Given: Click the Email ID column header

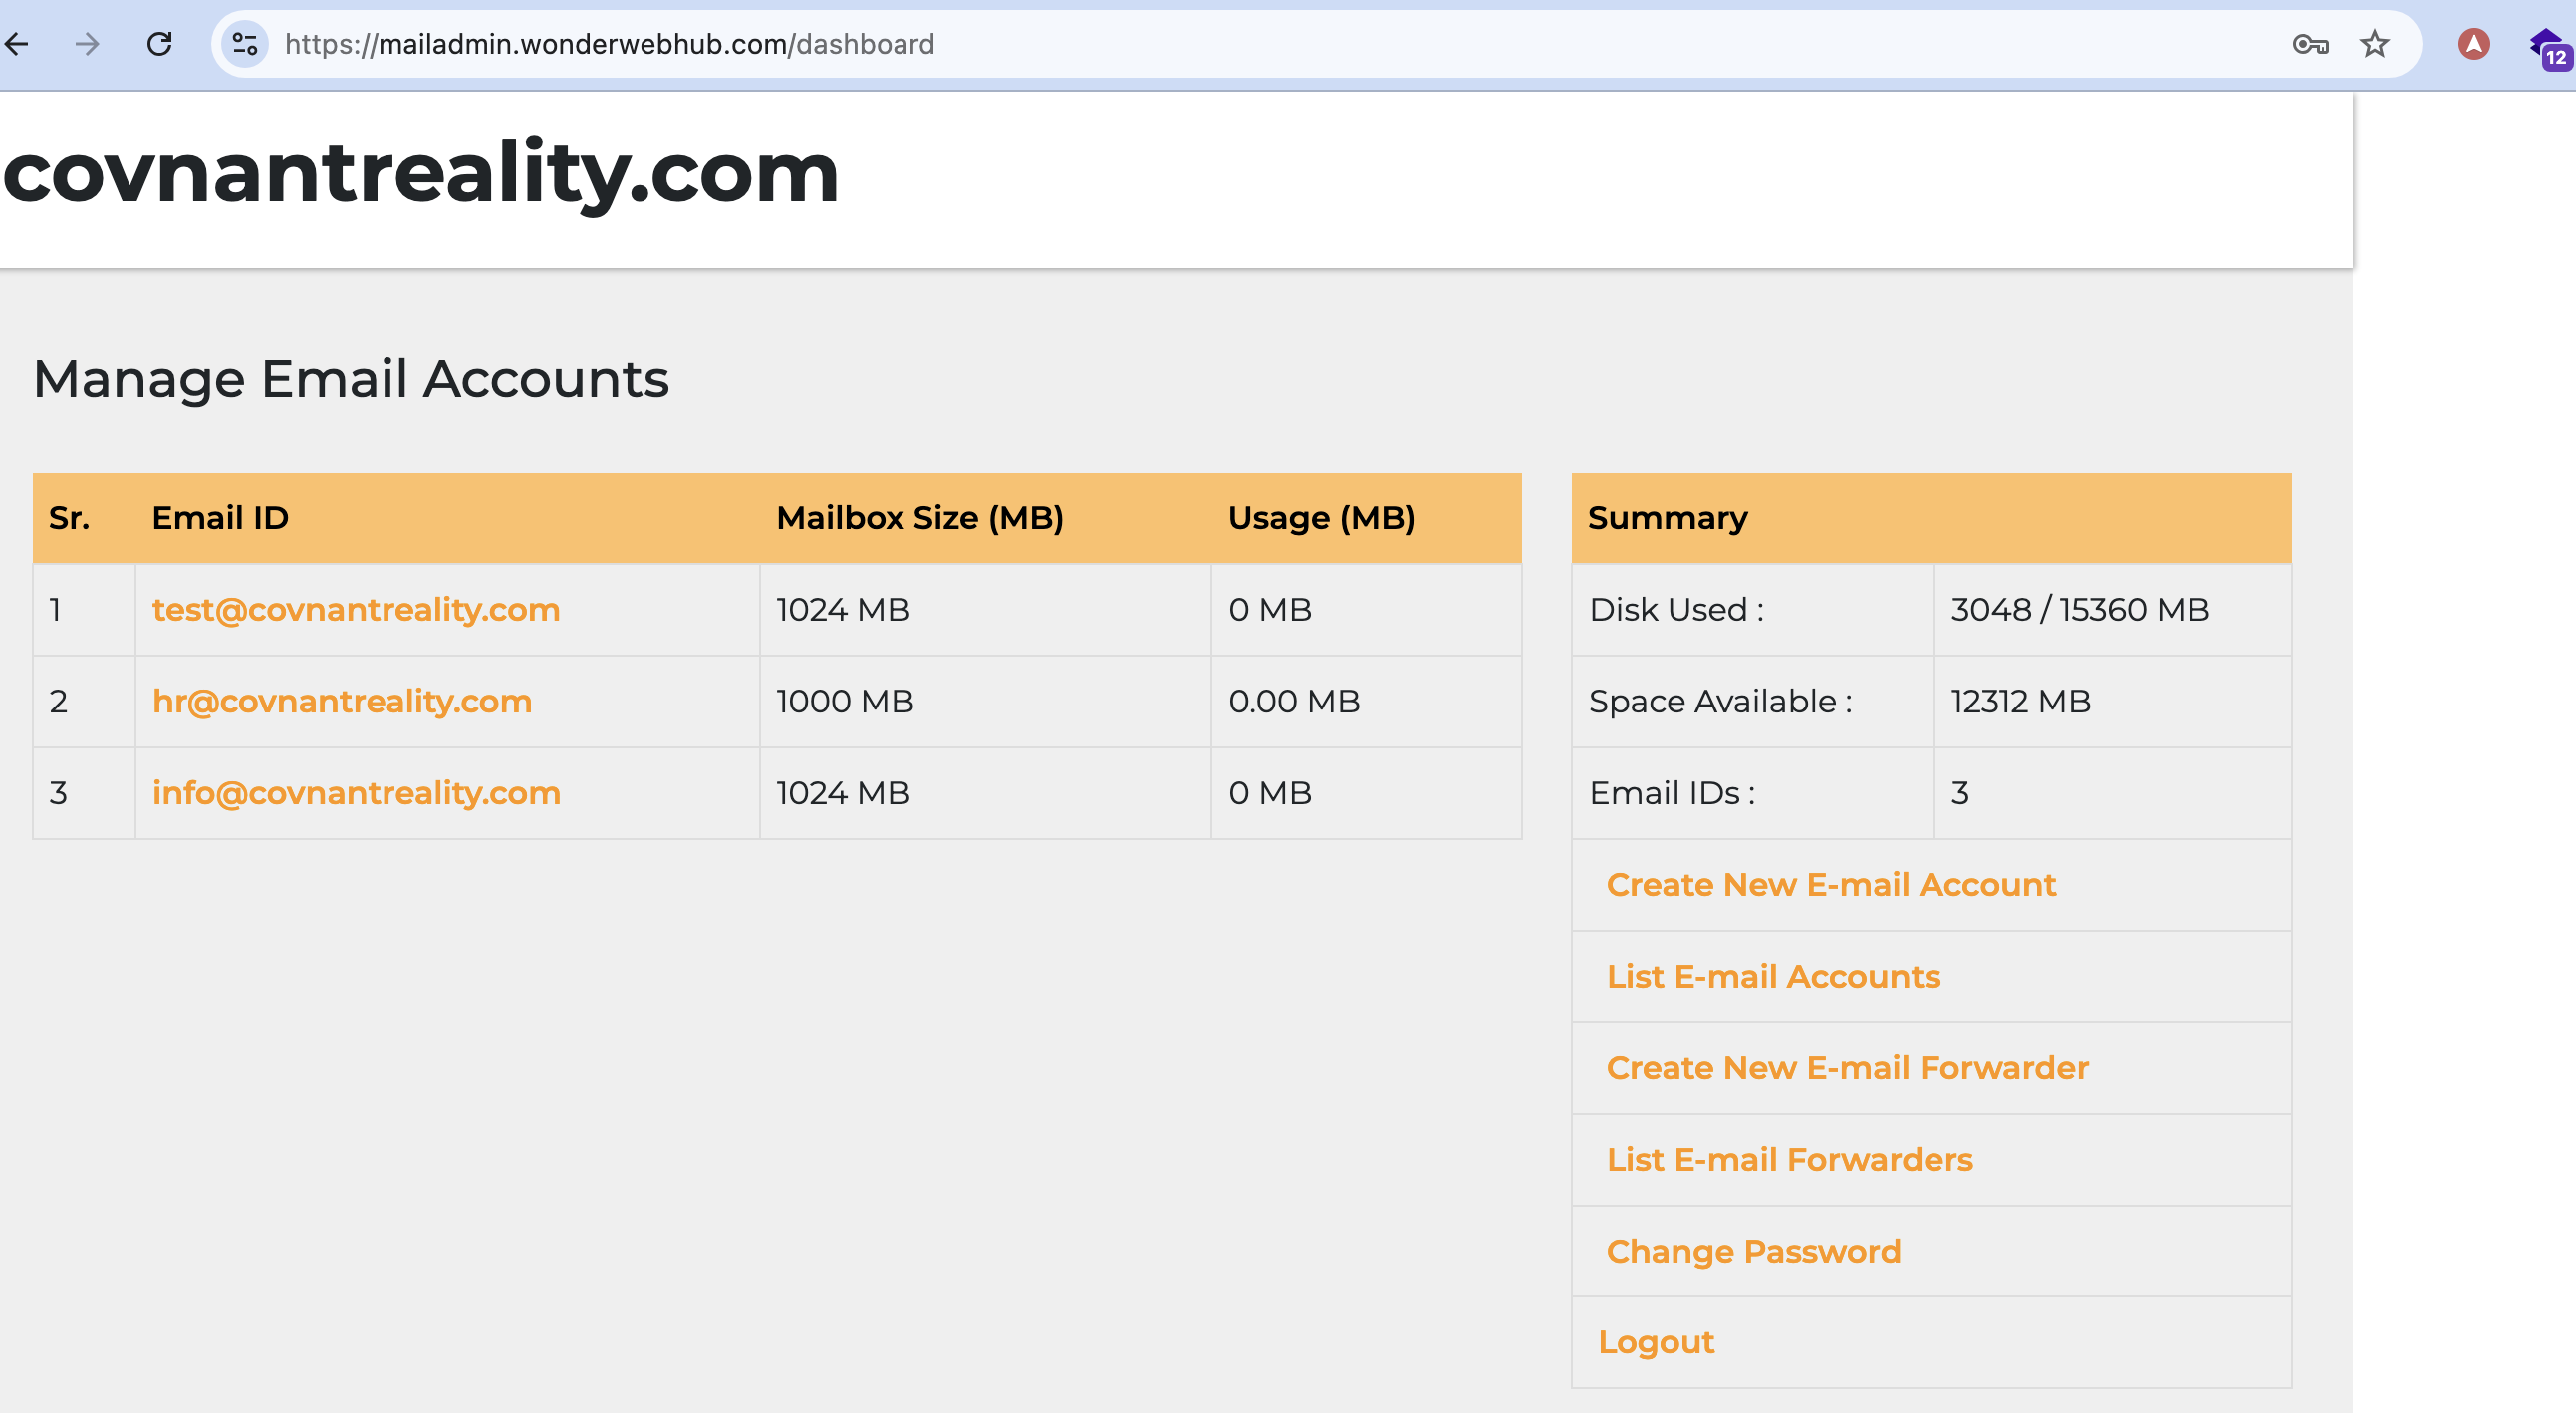Looking at the screenshot, I should [x=220, y=518].
